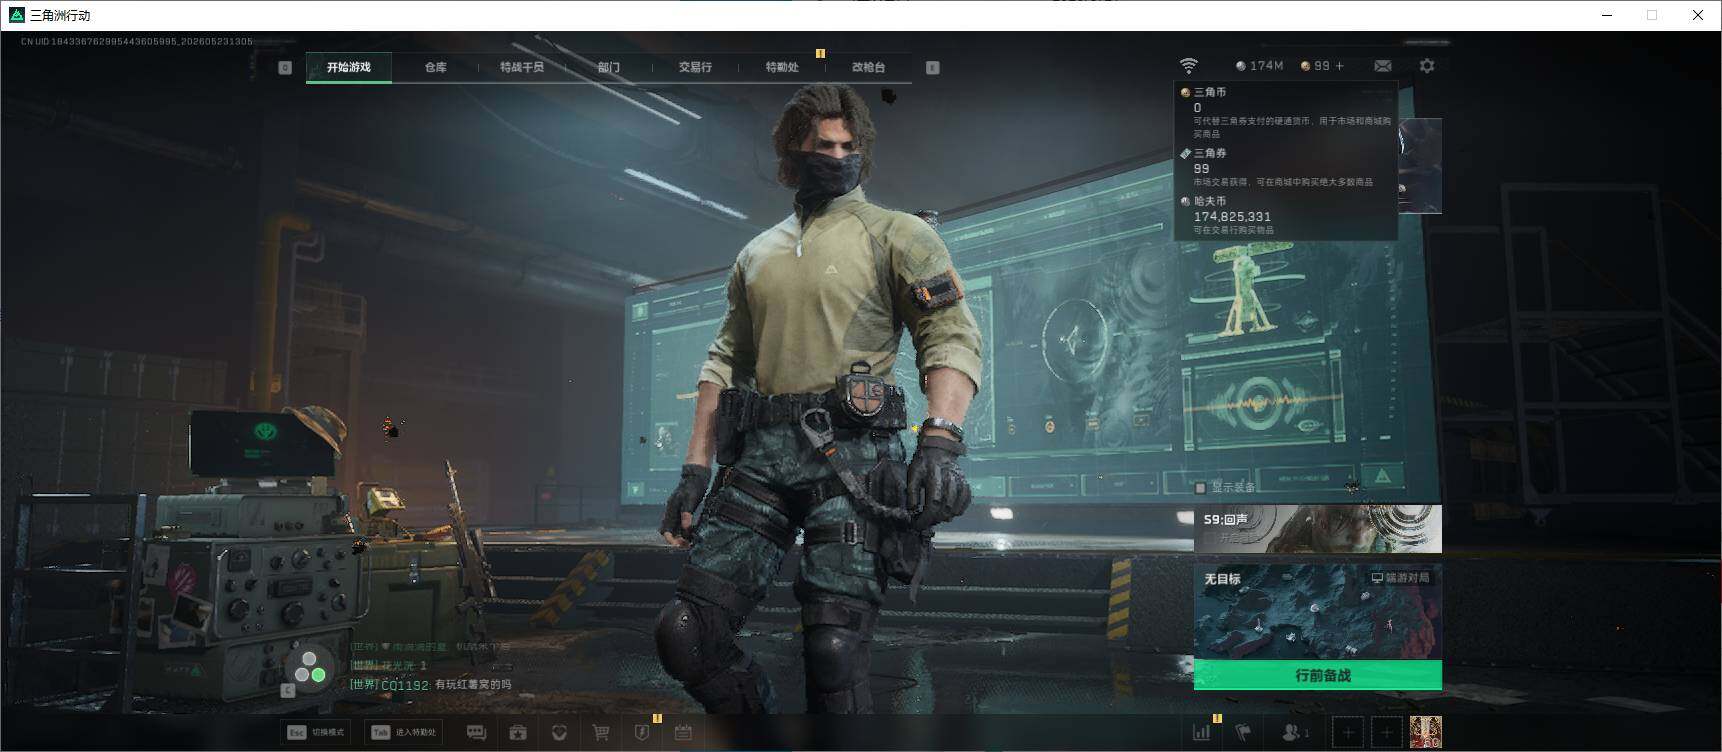Open chat message from CQ1192
The image size is (1722, 752).
click(x=430, y=685)
